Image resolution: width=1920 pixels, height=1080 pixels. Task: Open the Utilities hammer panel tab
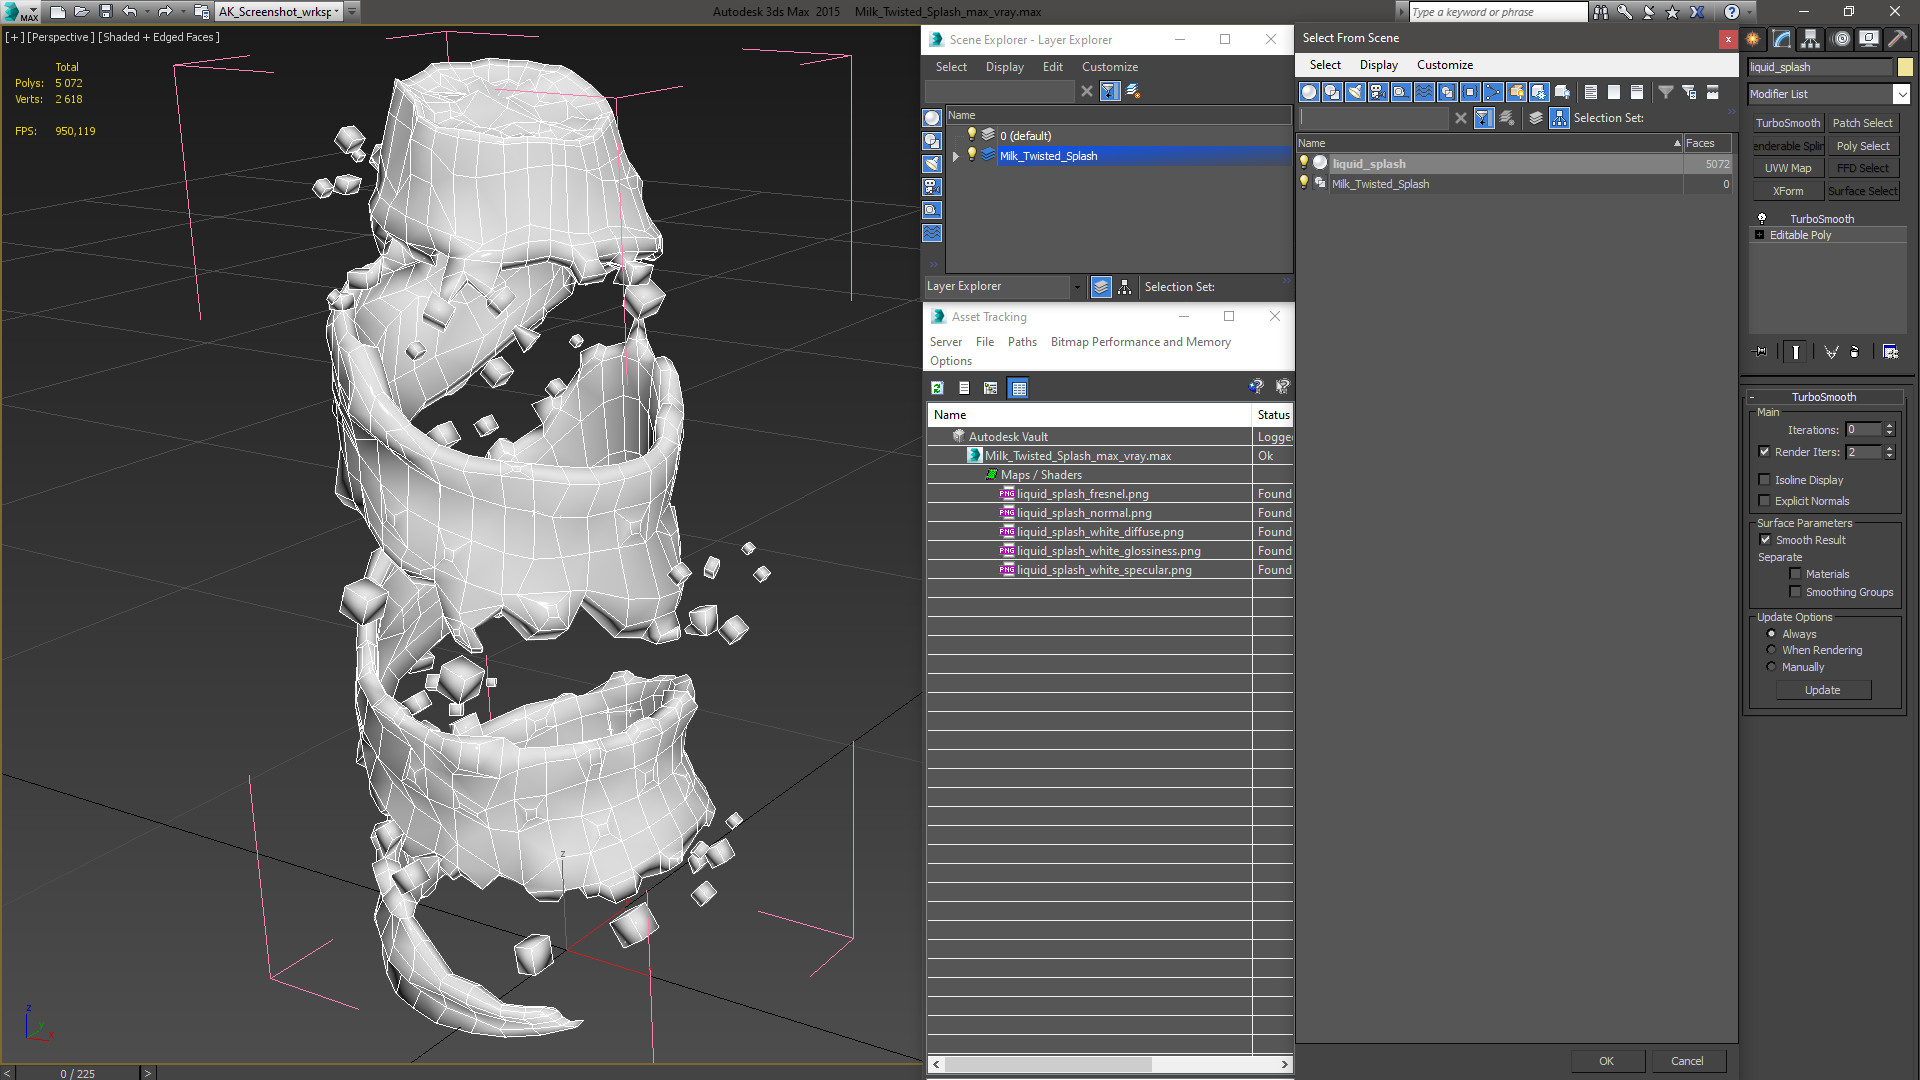(x=1897, y=39)
